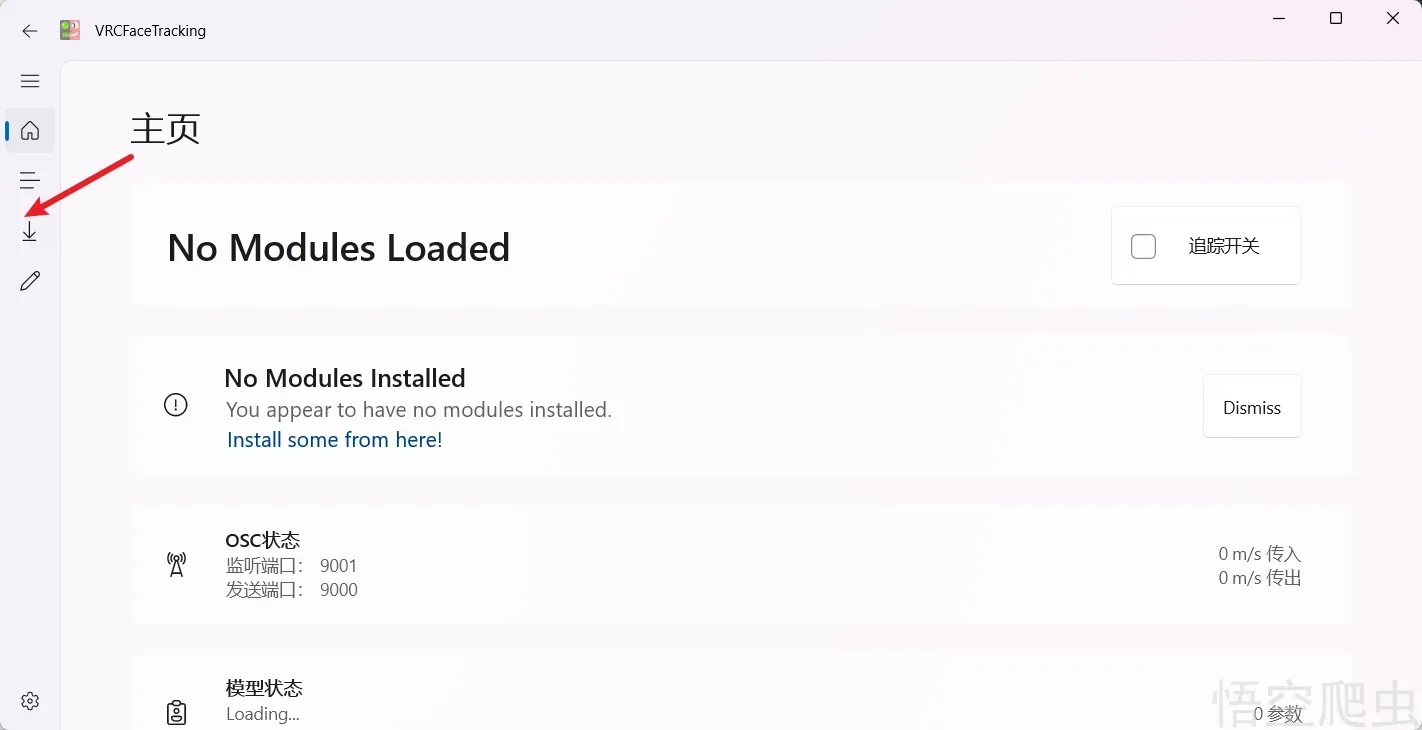
Task: Click the VRCFaceTracking app logo icon
Action: [70, 30]
